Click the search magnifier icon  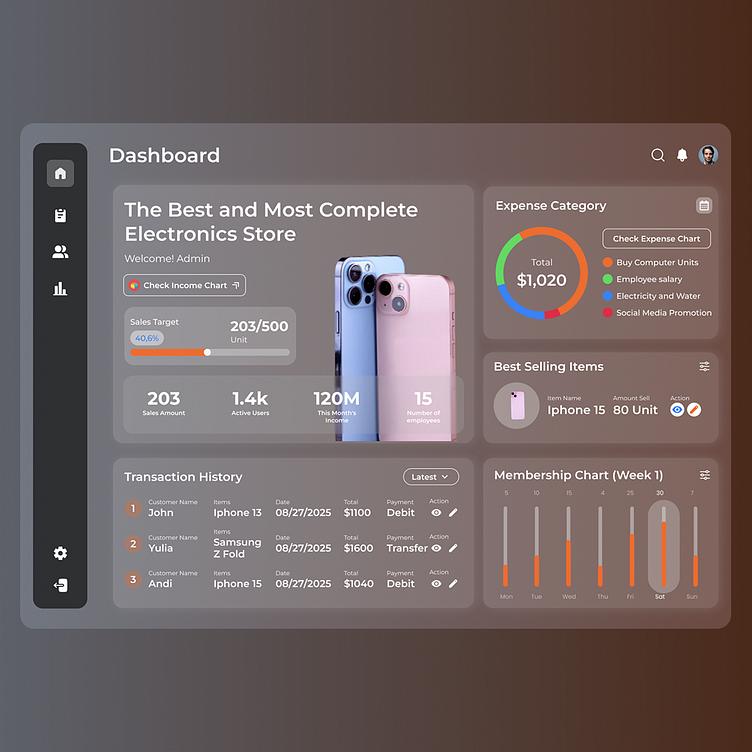click(x=658, y=155)
